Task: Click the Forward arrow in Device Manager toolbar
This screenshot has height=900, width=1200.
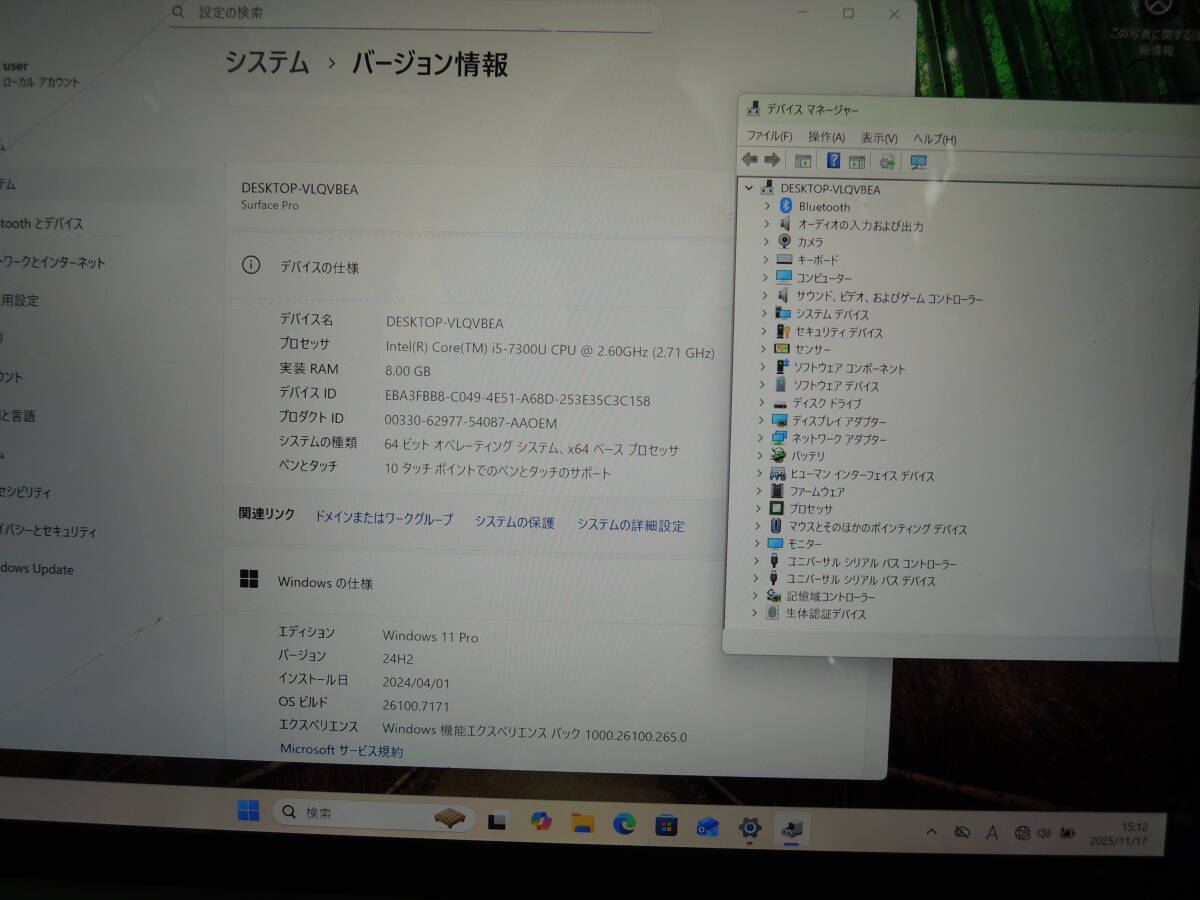Action: coord(772,160)
